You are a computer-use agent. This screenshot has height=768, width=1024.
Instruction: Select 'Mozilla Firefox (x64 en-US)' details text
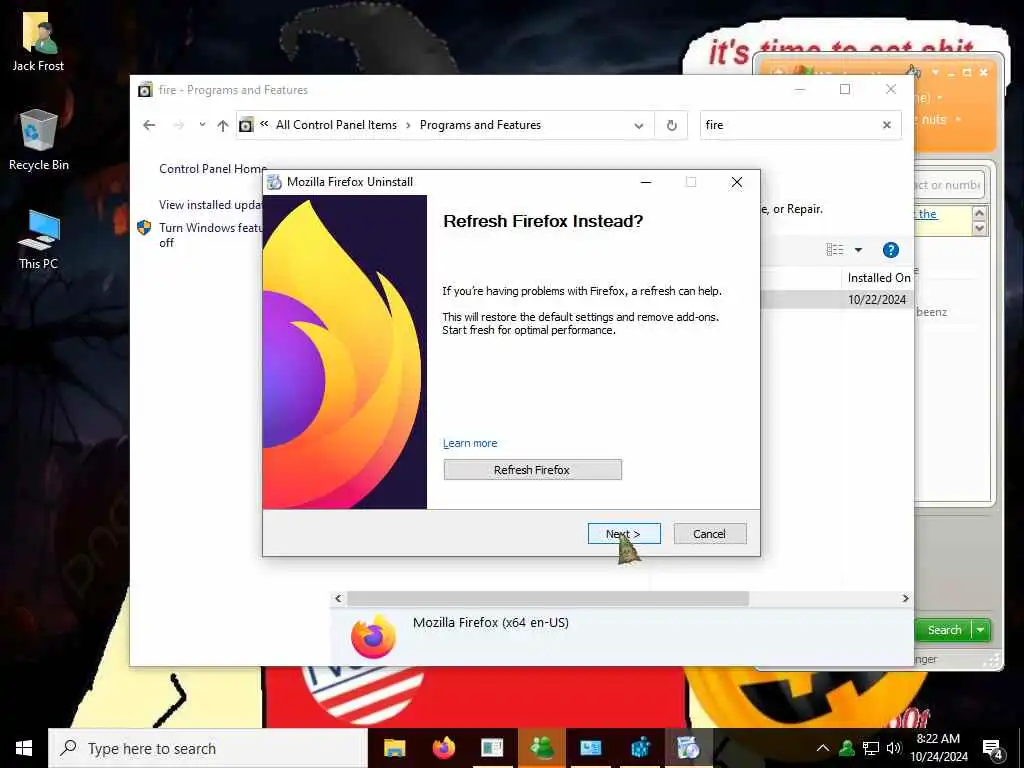[x=490, y=622]
